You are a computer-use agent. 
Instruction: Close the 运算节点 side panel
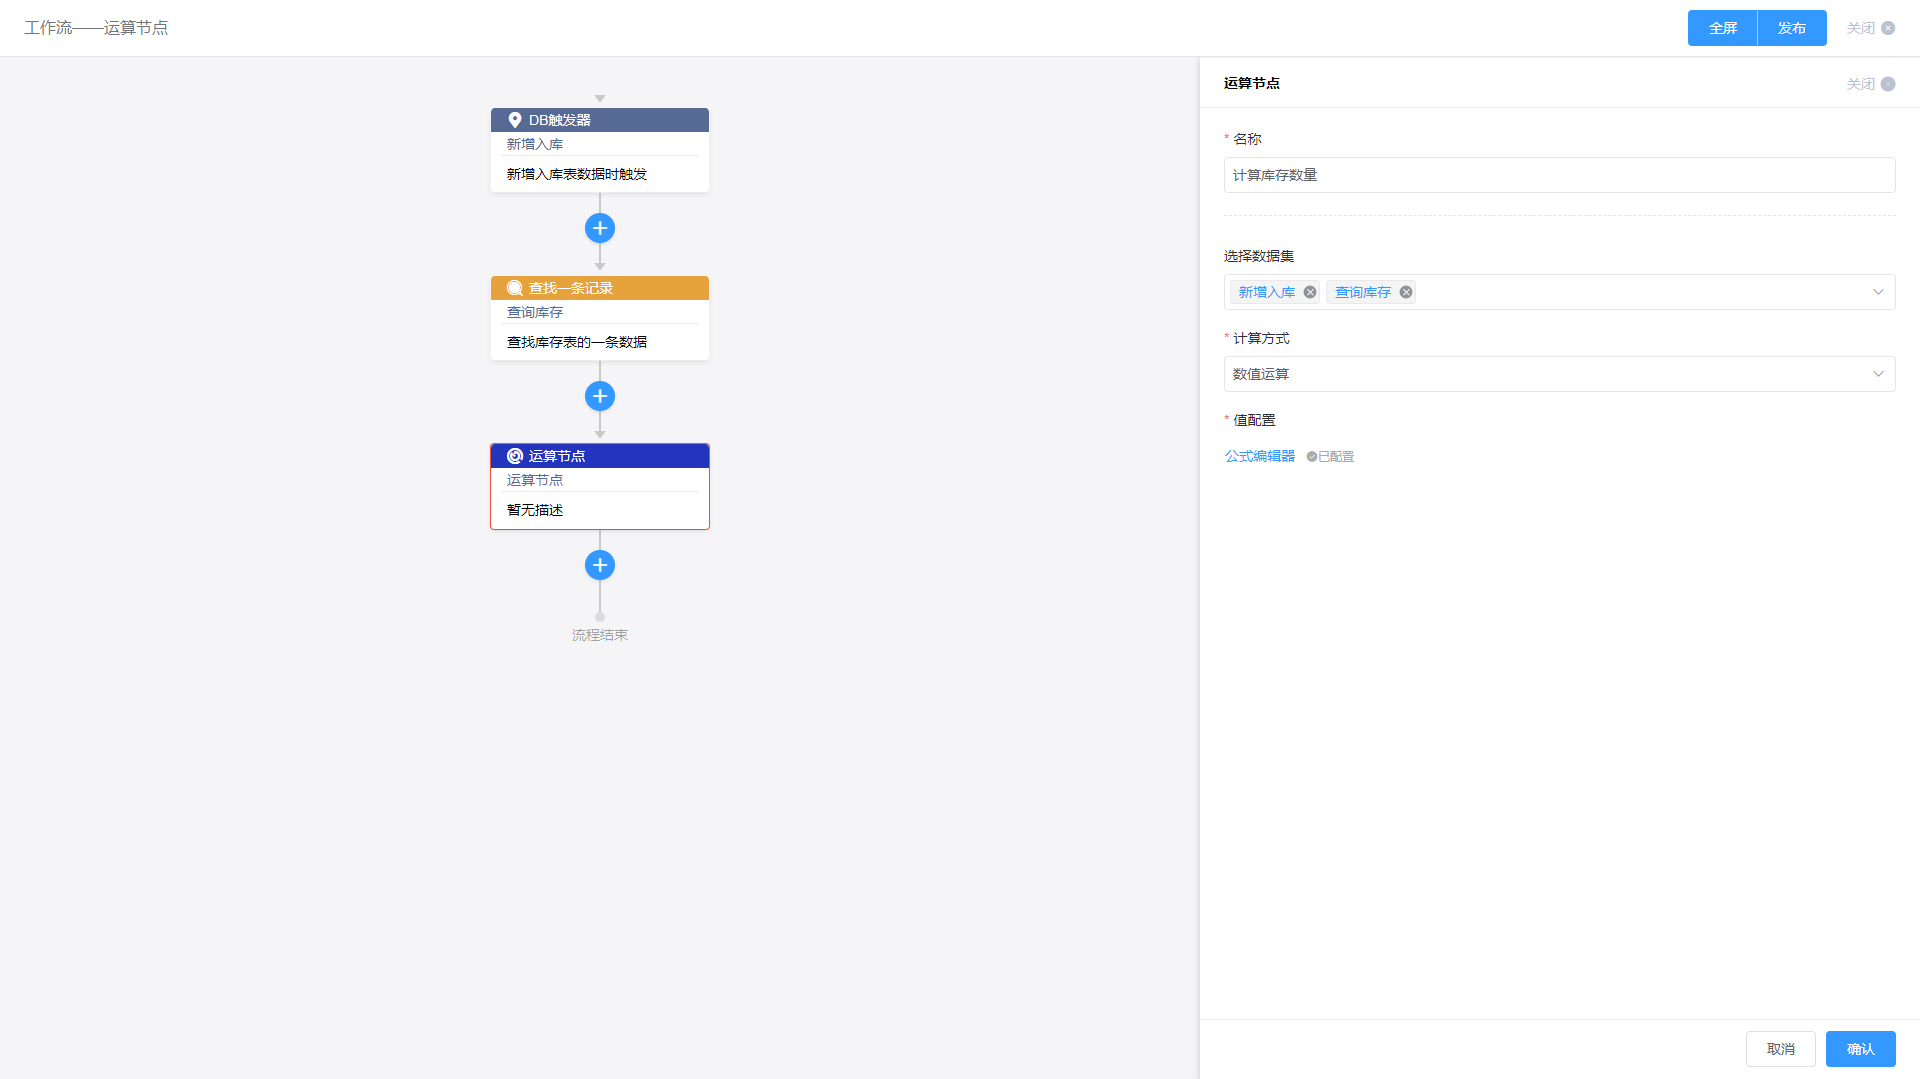coord(1870,84)
